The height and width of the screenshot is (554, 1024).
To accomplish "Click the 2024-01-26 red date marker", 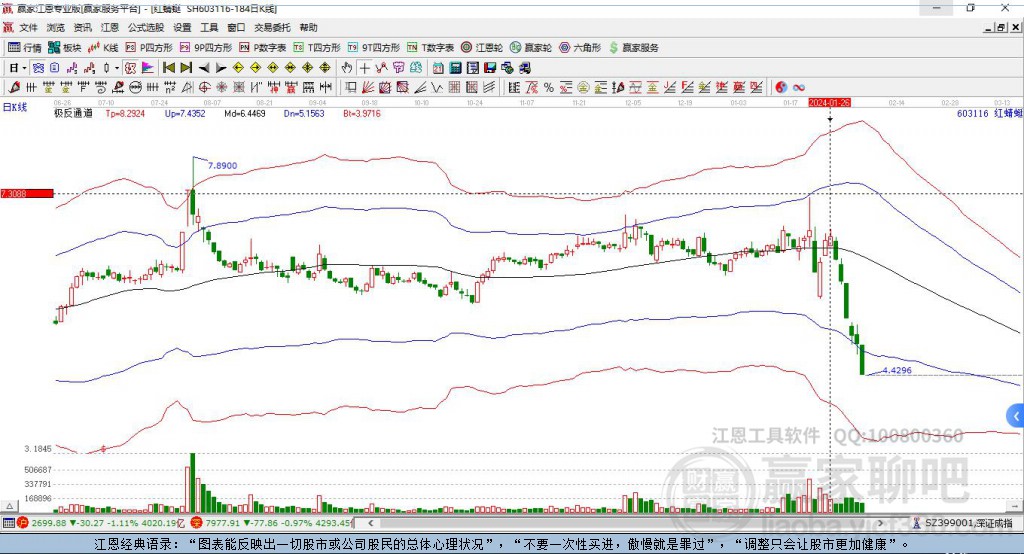I will pyautogui.click(x=829, y=103).
